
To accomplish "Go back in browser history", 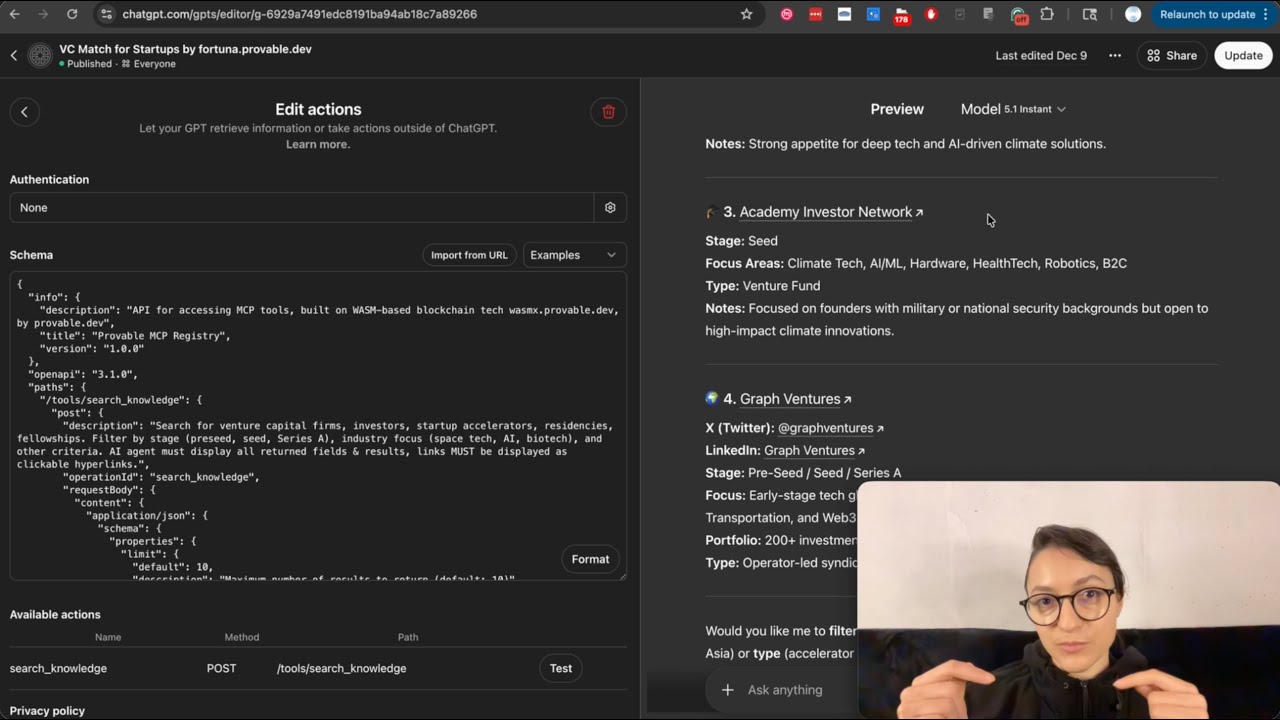I will pos(14,14).
